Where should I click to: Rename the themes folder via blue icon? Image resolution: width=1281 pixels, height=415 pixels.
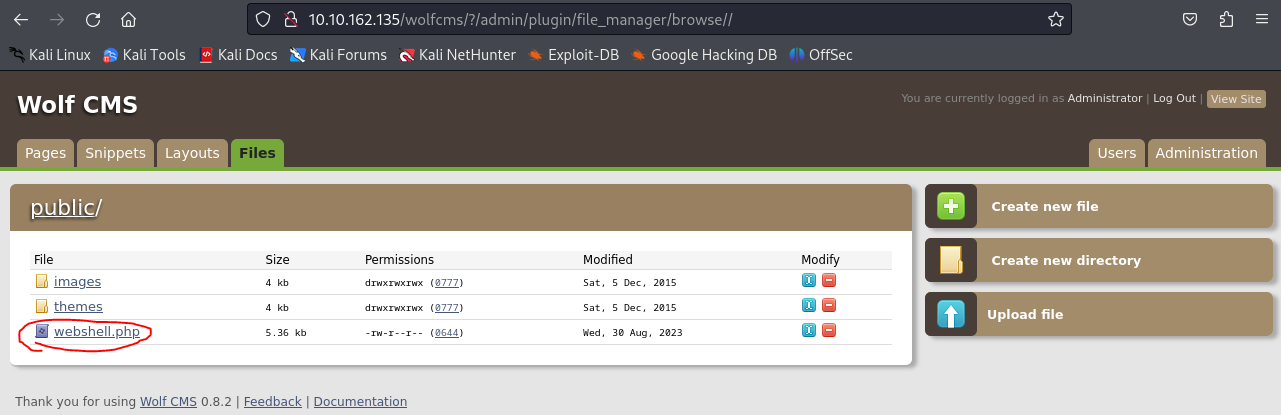tap(809, 306)
